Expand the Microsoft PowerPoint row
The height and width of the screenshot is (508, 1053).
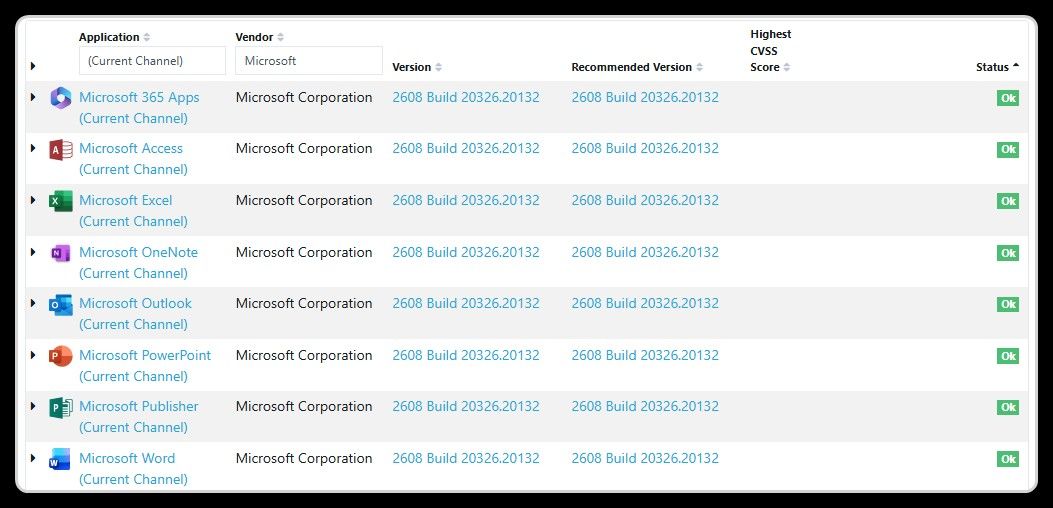coord(33,355)
